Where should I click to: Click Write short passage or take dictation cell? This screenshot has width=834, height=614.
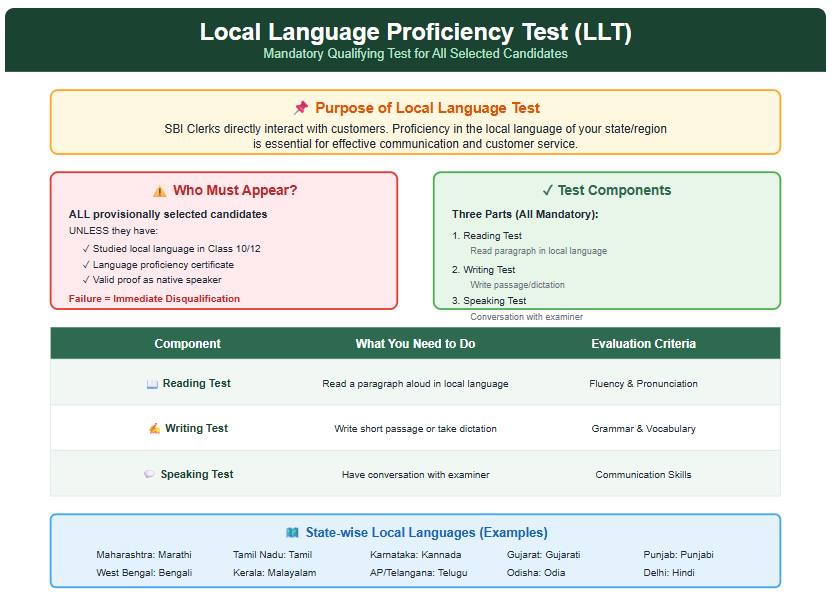coord(415,429)
